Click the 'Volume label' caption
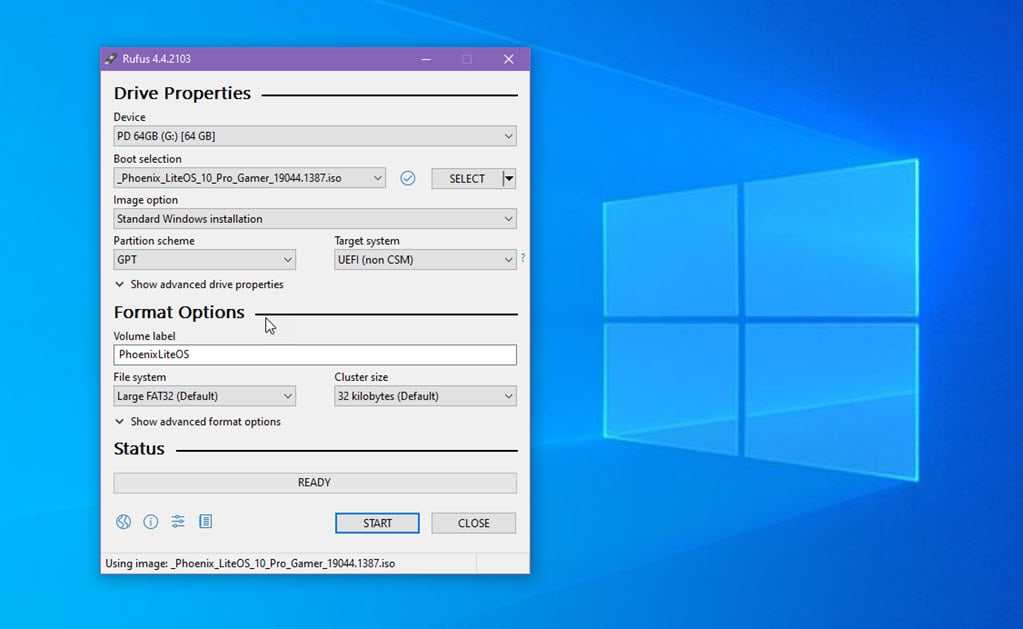 (x=144, y=336)
